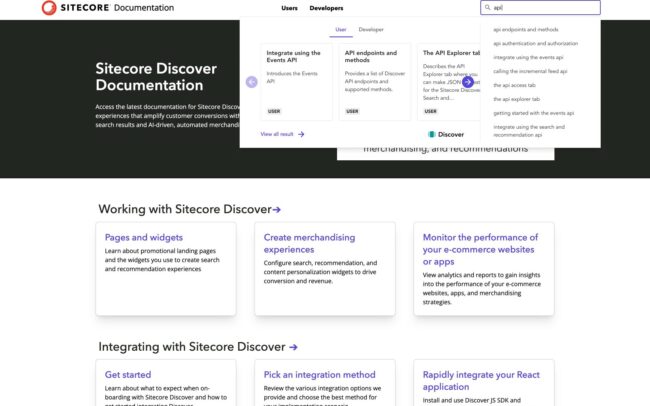
Task: Select 'api authentication and authorization' suggestion
Action: click(x=535, y=44)
